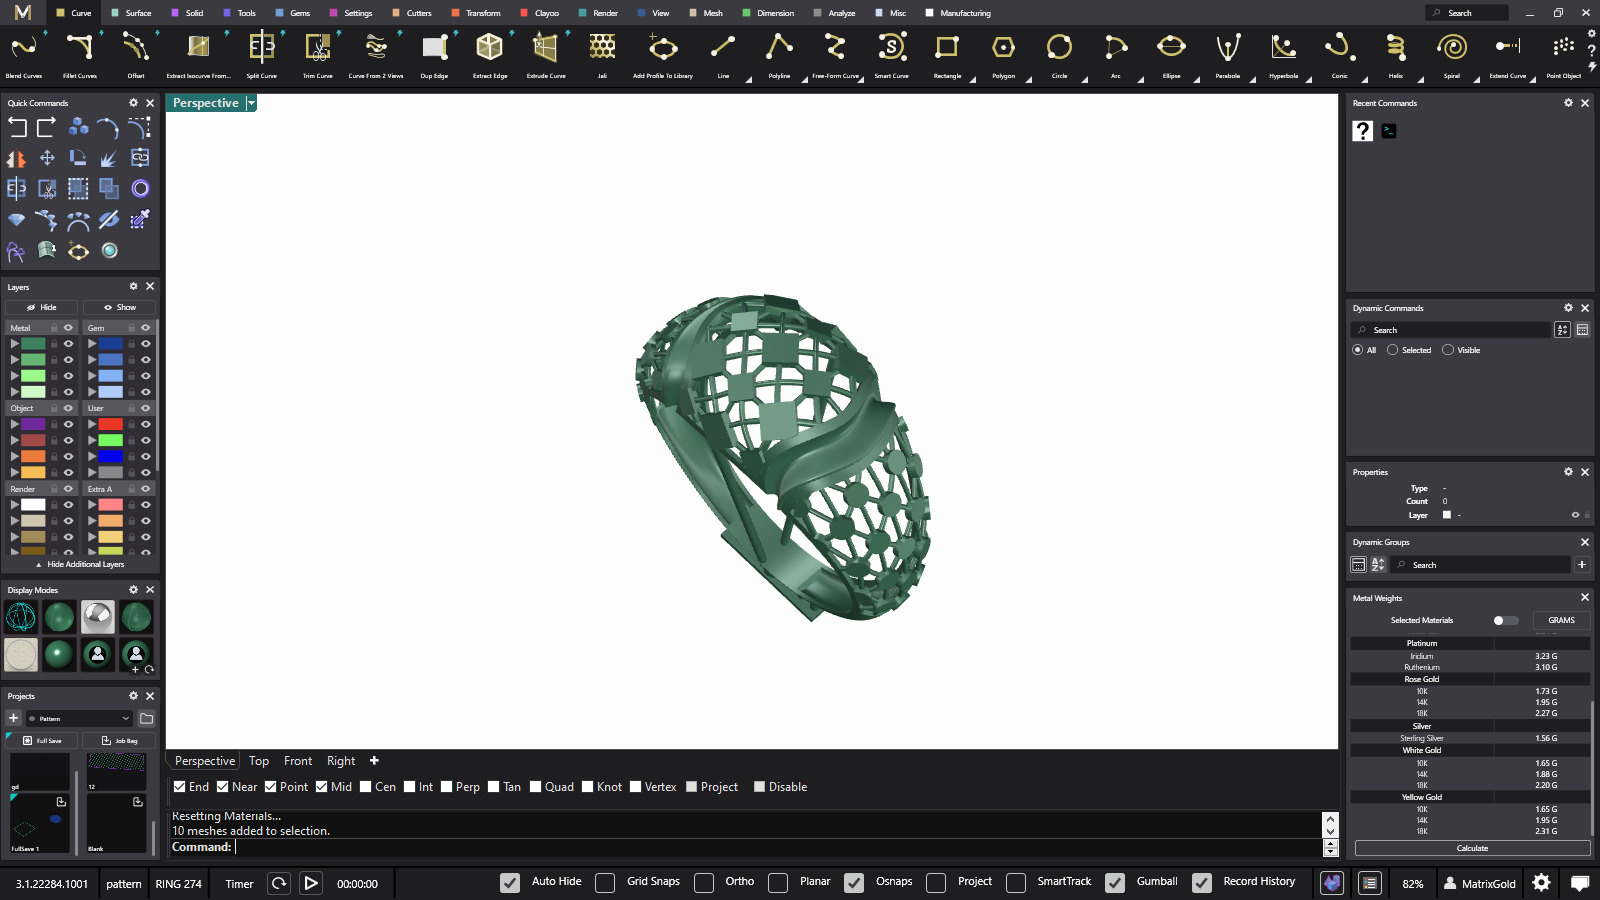Select the Ellipse tool
The image size is (1600, 900).
[1171, 54]
